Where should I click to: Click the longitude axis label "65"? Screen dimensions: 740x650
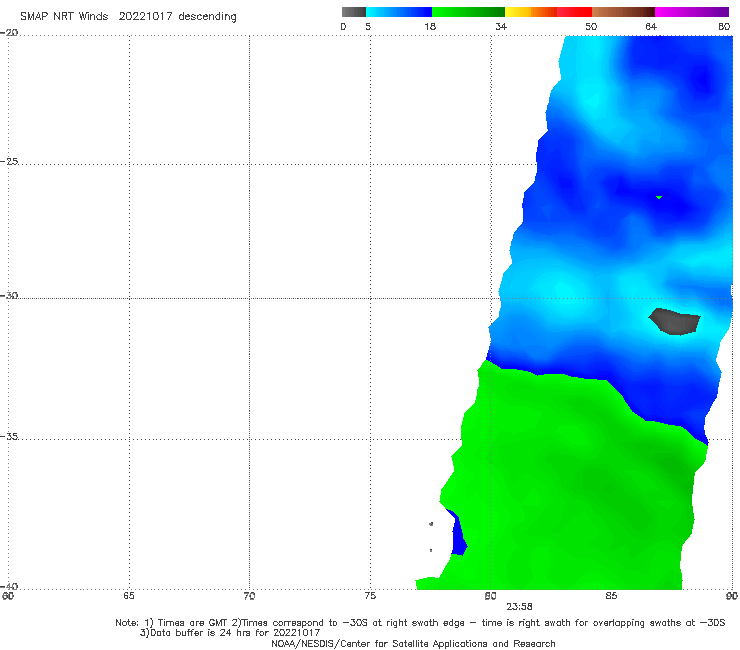(x=129, y=596)
